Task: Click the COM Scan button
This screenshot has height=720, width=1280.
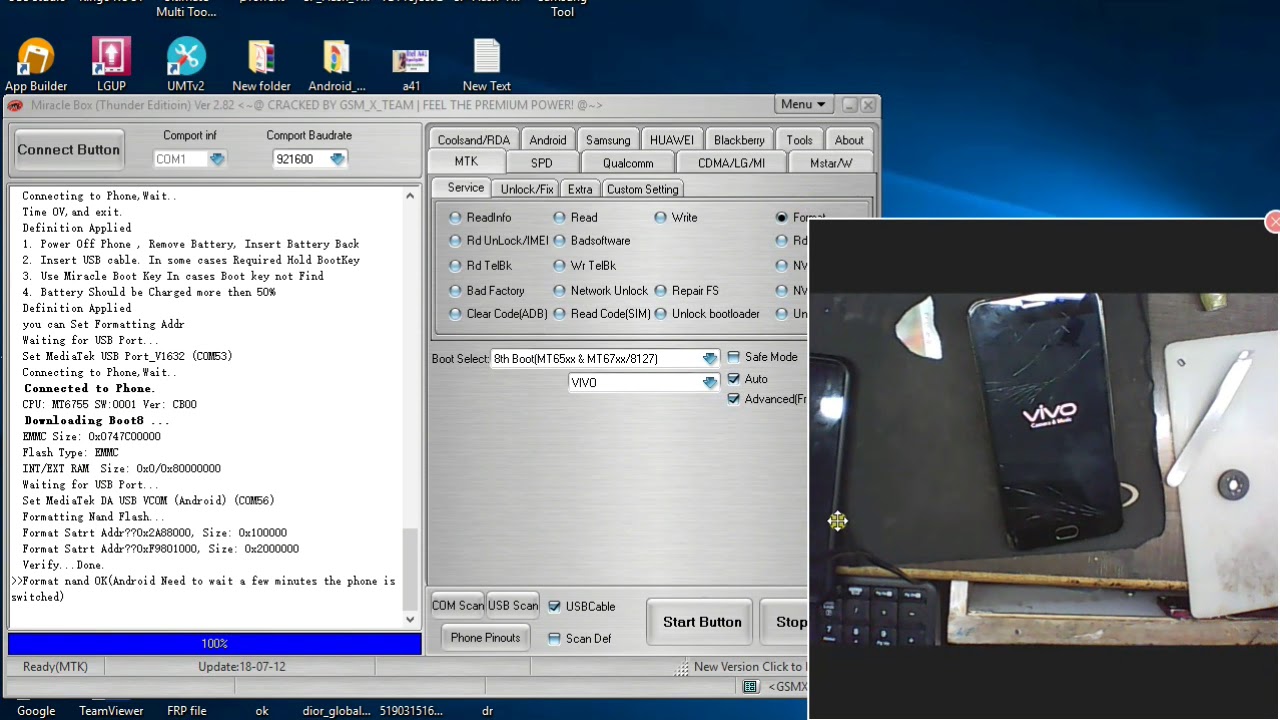Action: click(458, 605)
